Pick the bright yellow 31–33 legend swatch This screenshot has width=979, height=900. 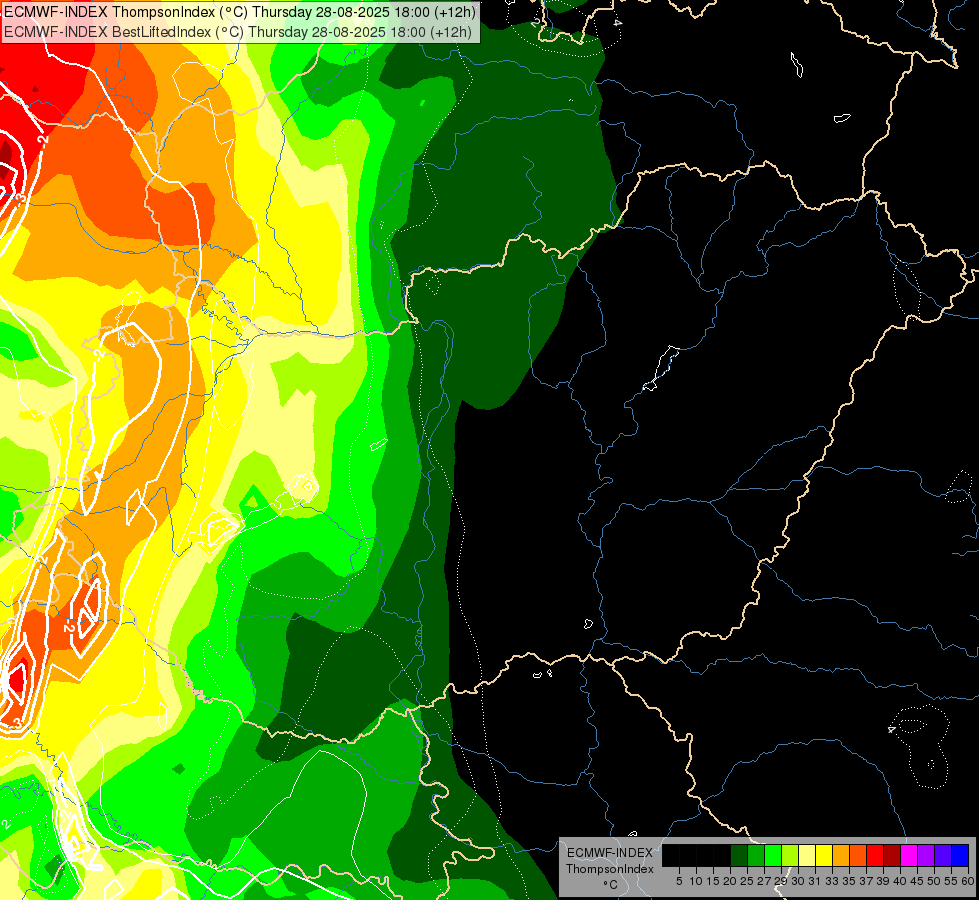tap(824, 855)
